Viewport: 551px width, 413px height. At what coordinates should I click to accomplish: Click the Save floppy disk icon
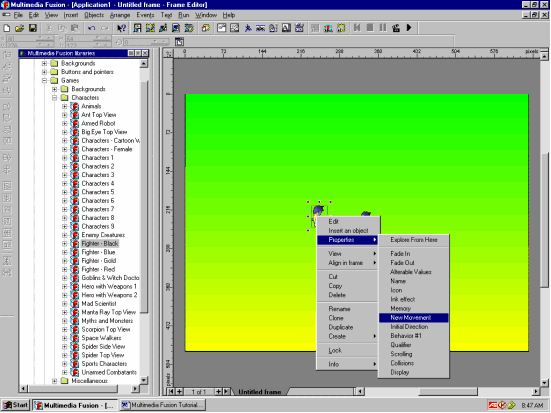(x=33, y=28)
